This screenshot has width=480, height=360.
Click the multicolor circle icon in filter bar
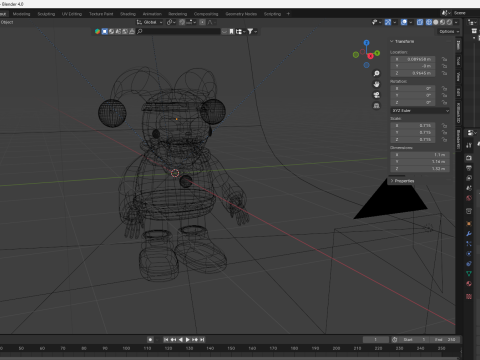[97, 31]
